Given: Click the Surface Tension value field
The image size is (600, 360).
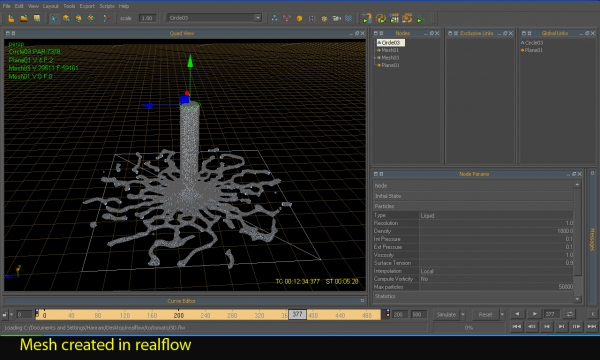Looking at the screenshot, I should click(496, 263).
